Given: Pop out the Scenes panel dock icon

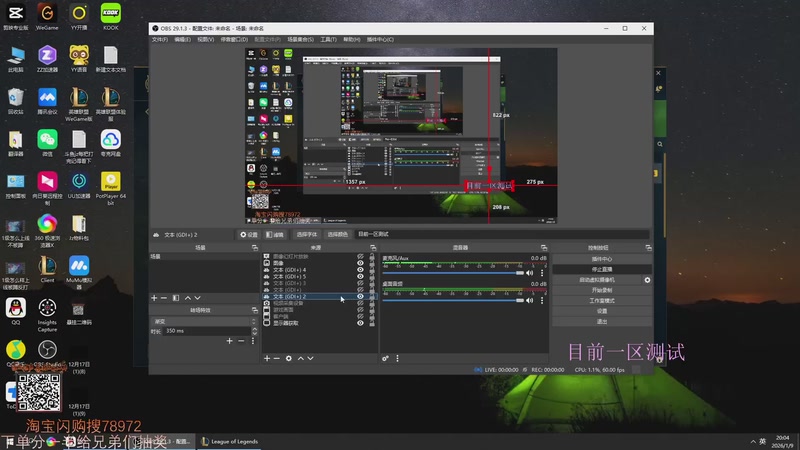Looking at the screenshot, I should point(255,247).
